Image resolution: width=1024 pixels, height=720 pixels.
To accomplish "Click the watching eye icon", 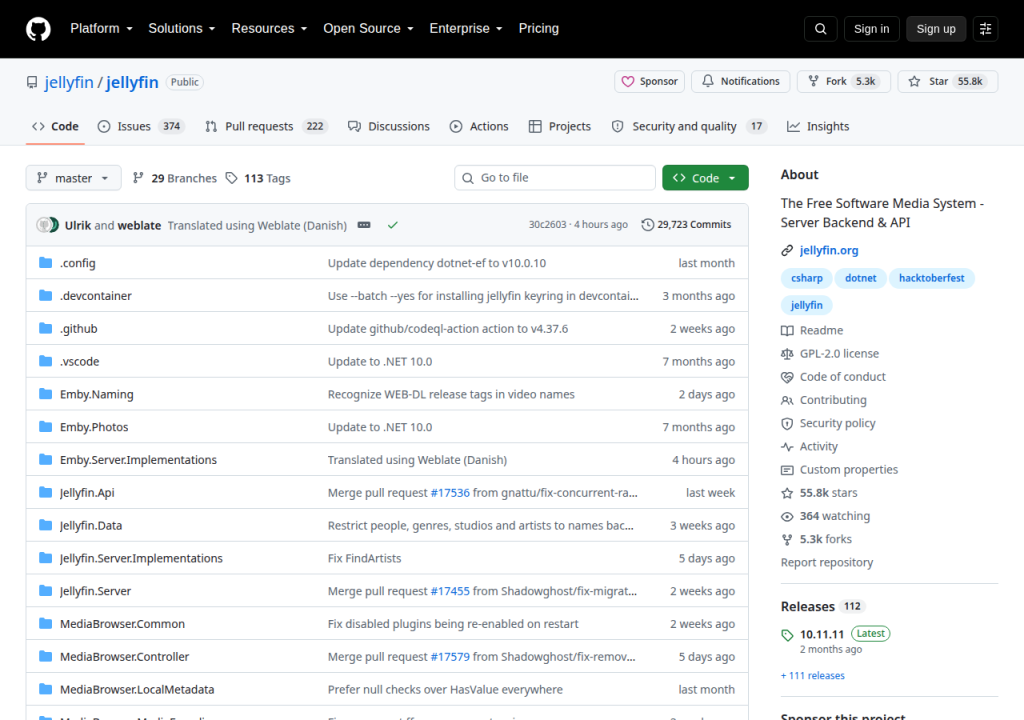I will coord(787,516).
